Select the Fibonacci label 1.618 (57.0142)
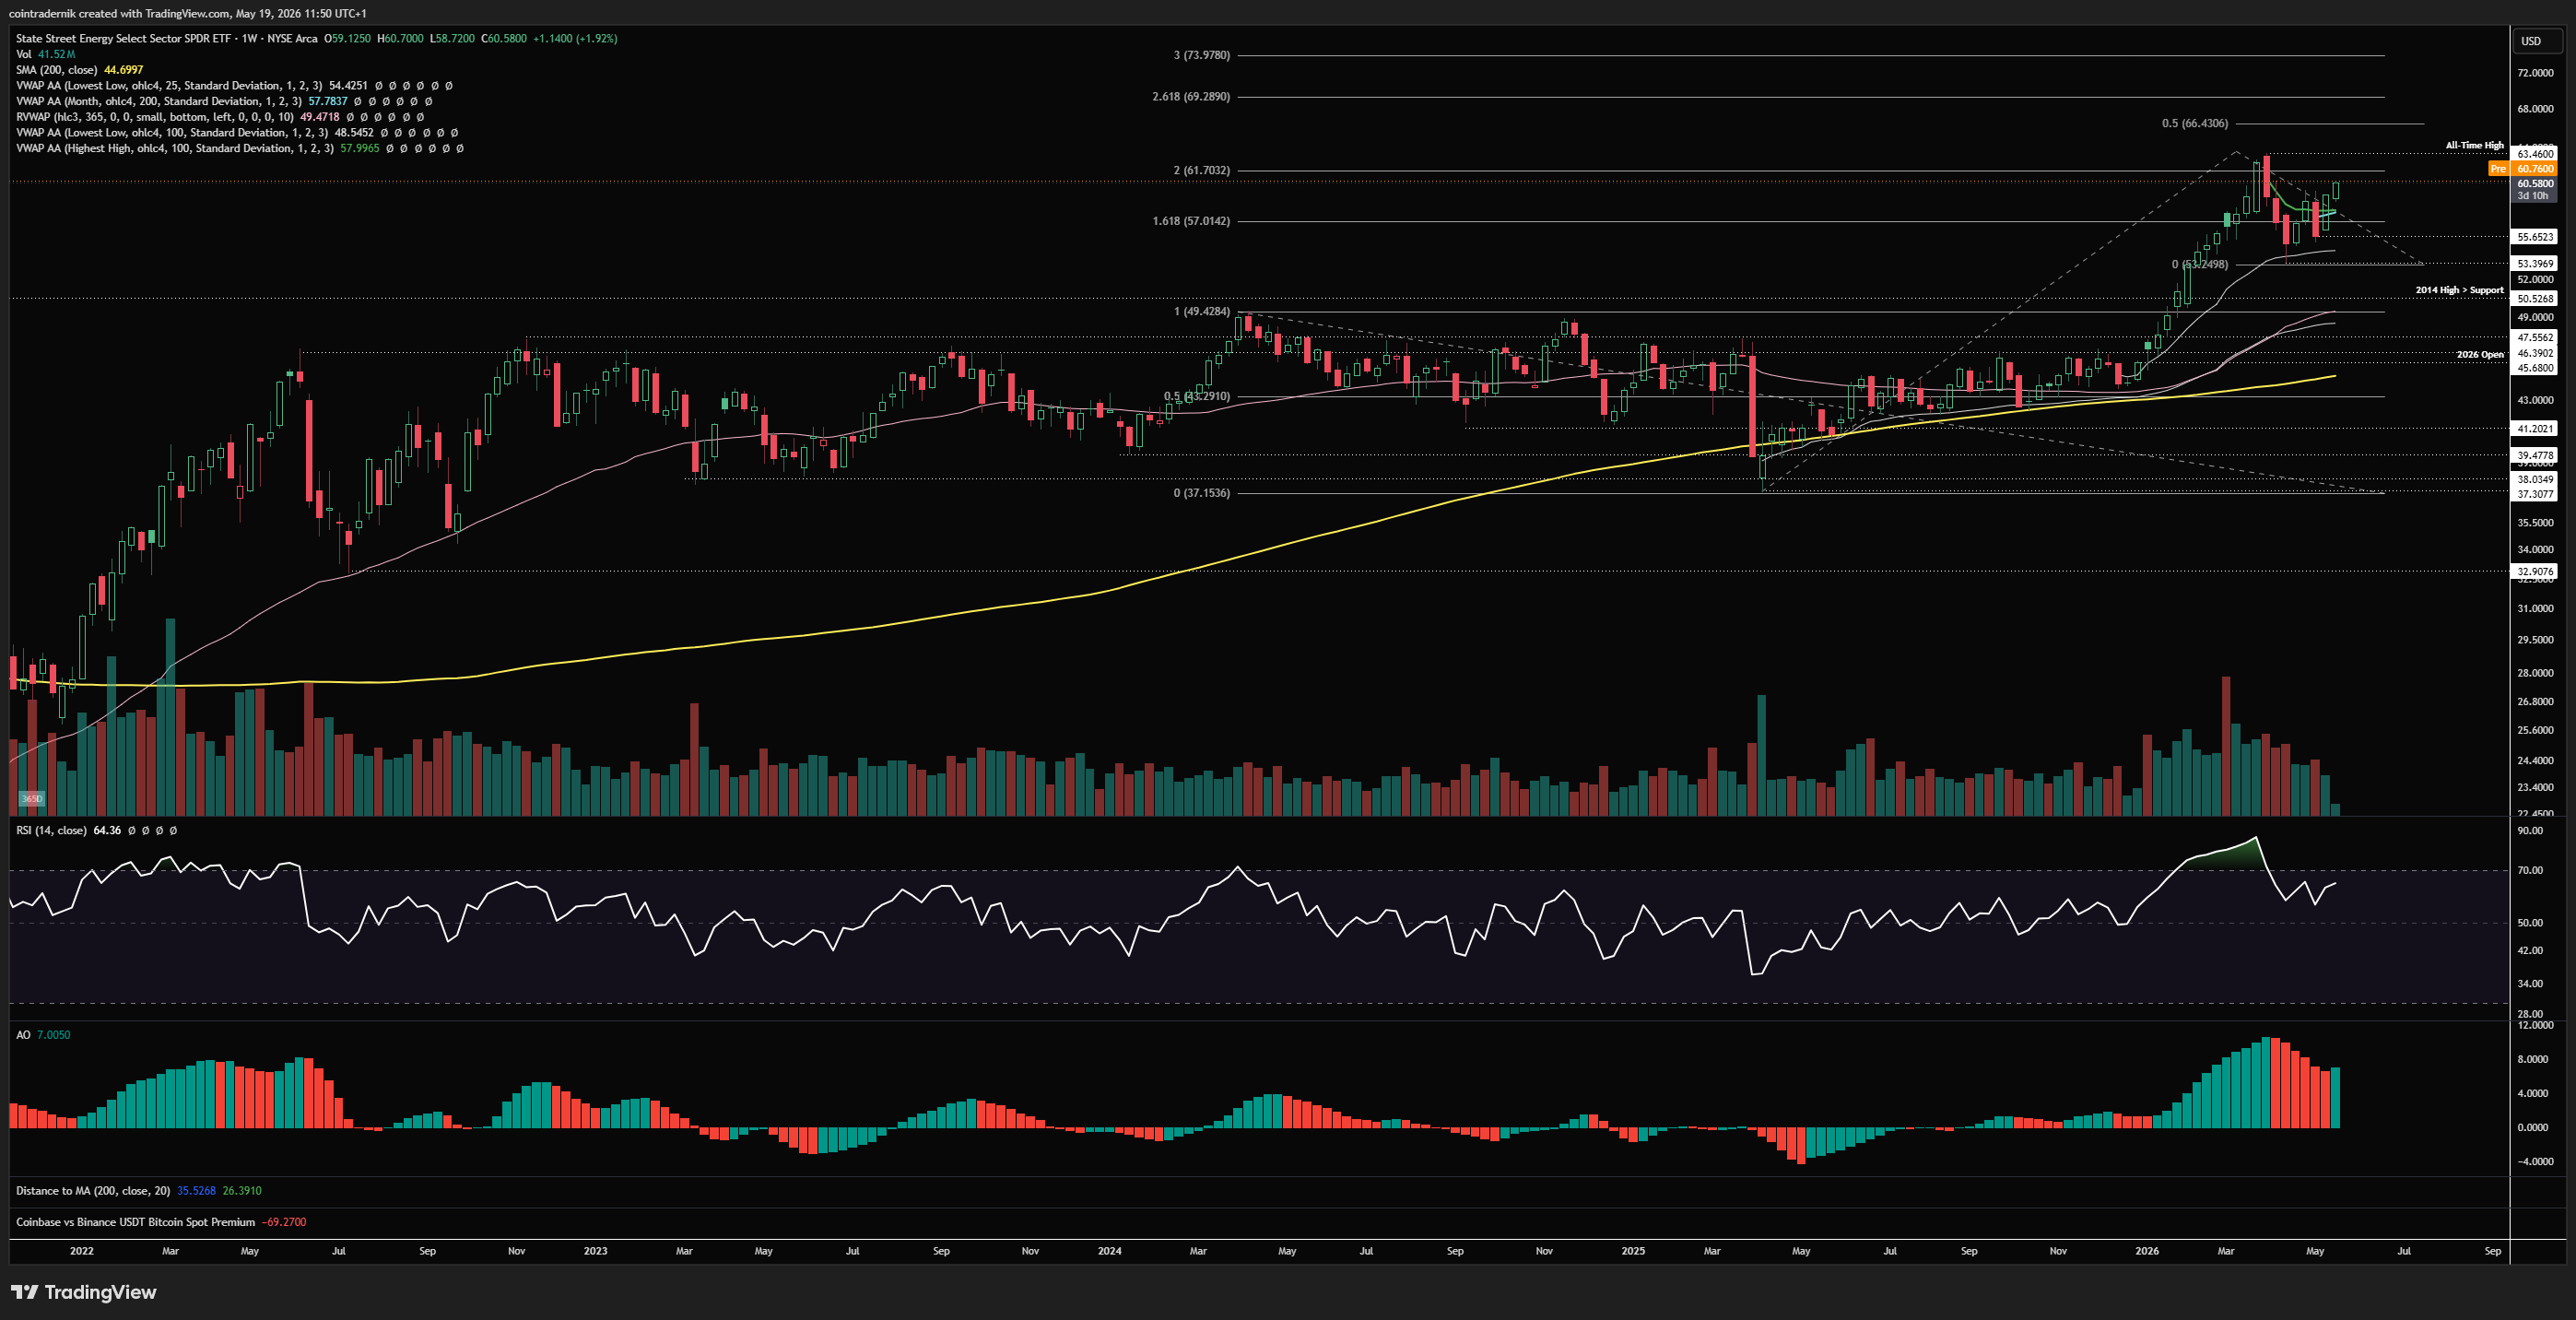 pyautogui.click(x=1191, y=221)
